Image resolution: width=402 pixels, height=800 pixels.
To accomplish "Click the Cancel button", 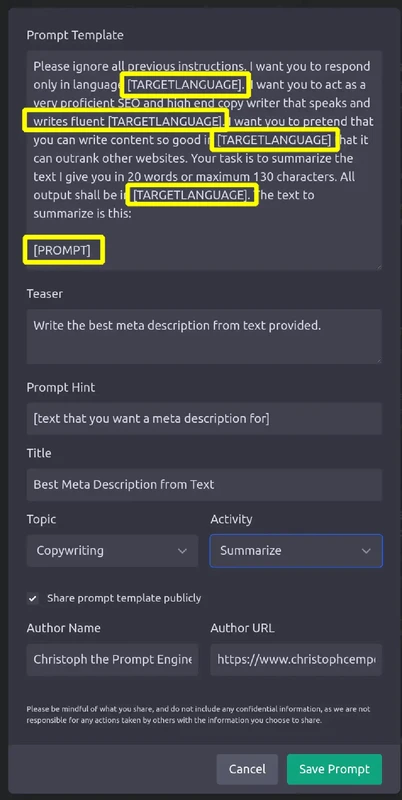I will pos(247,769).
